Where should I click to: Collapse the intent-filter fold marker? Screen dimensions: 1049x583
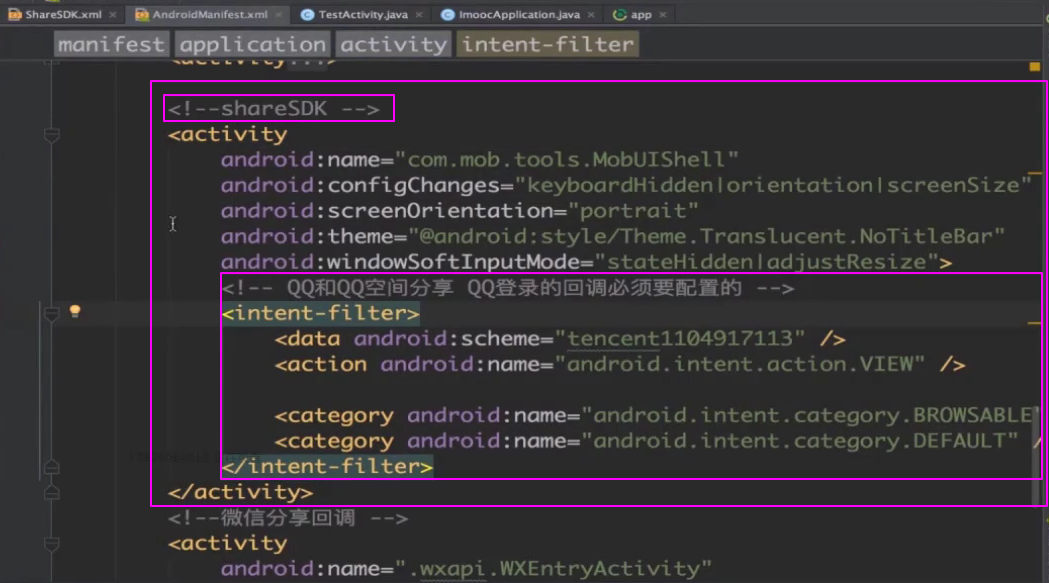point(52,313)
